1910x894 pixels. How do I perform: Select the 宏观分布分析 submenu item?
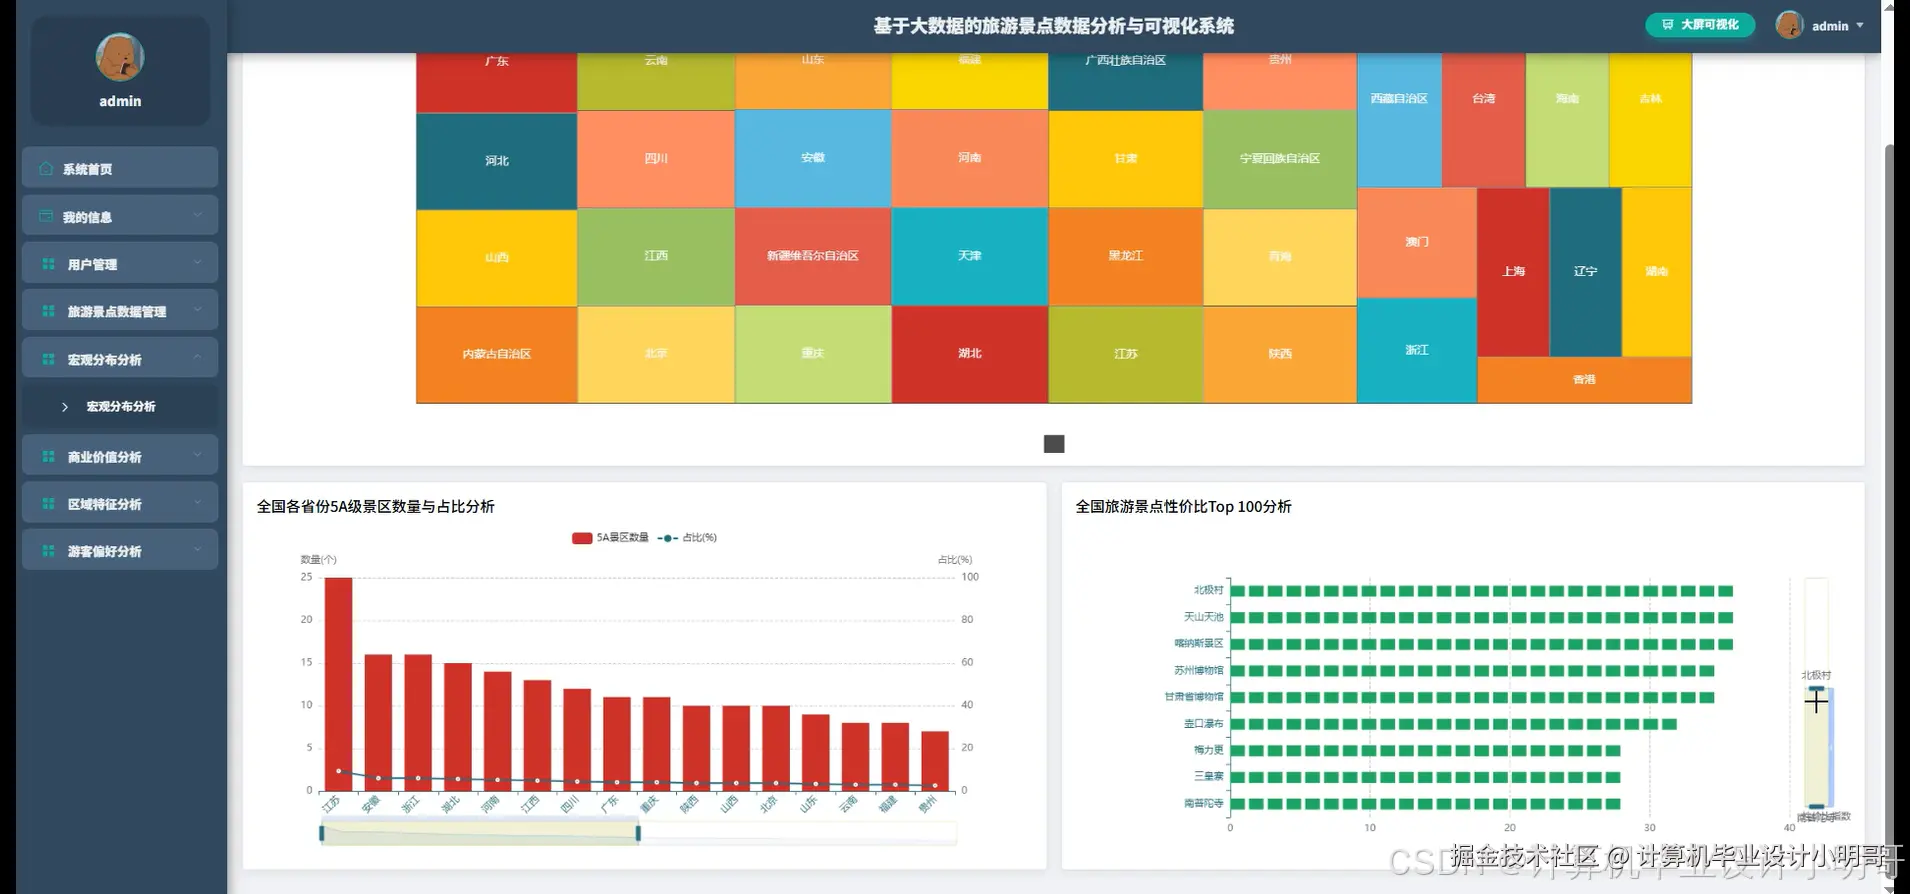(x=120, y=407)
